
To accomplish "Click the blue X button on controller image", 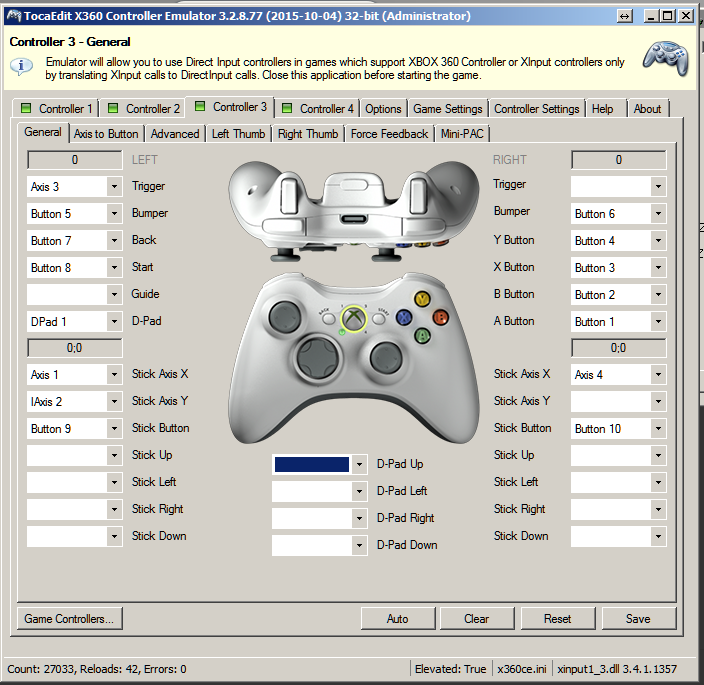I will click(x=405, y=317).
